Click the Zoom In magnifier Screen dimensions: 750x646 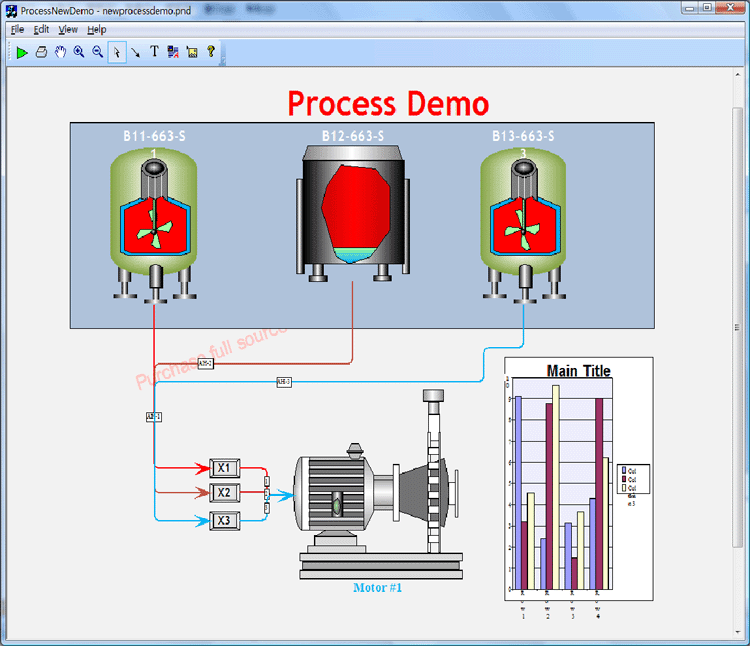click(79, 52)
